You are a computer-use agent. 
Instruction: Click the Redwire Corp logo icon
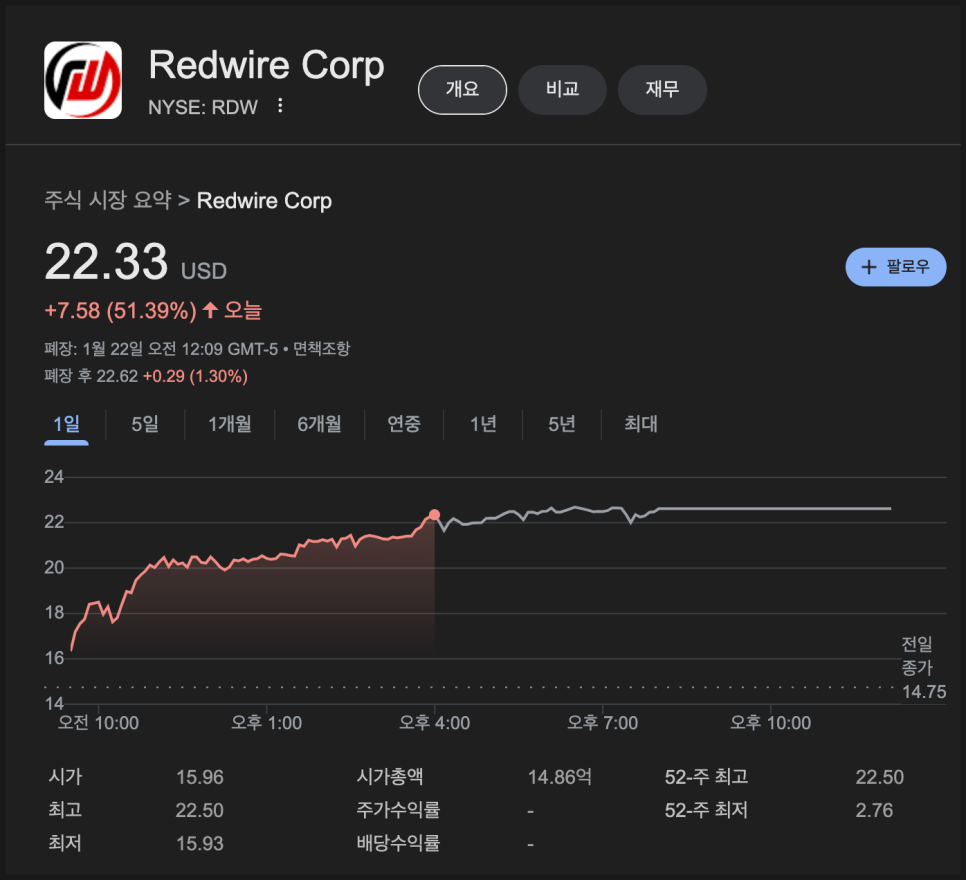[x=83, y=80]
